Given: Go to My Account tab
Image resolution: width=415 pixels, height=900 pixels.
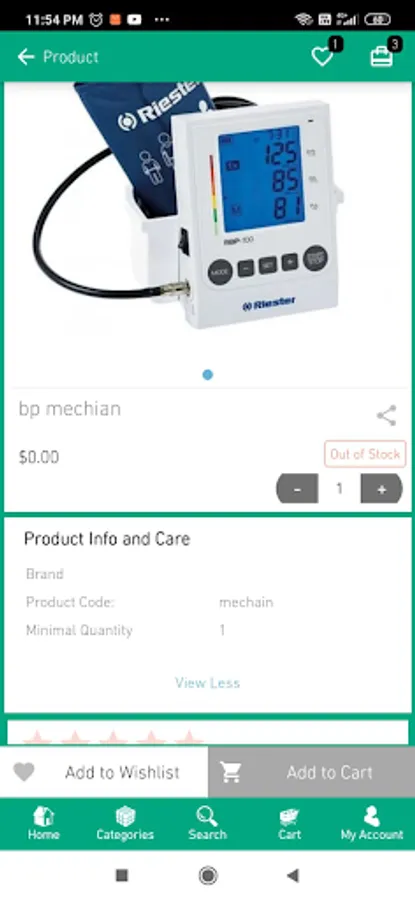Looking at the screenshot, I should 372,824.
